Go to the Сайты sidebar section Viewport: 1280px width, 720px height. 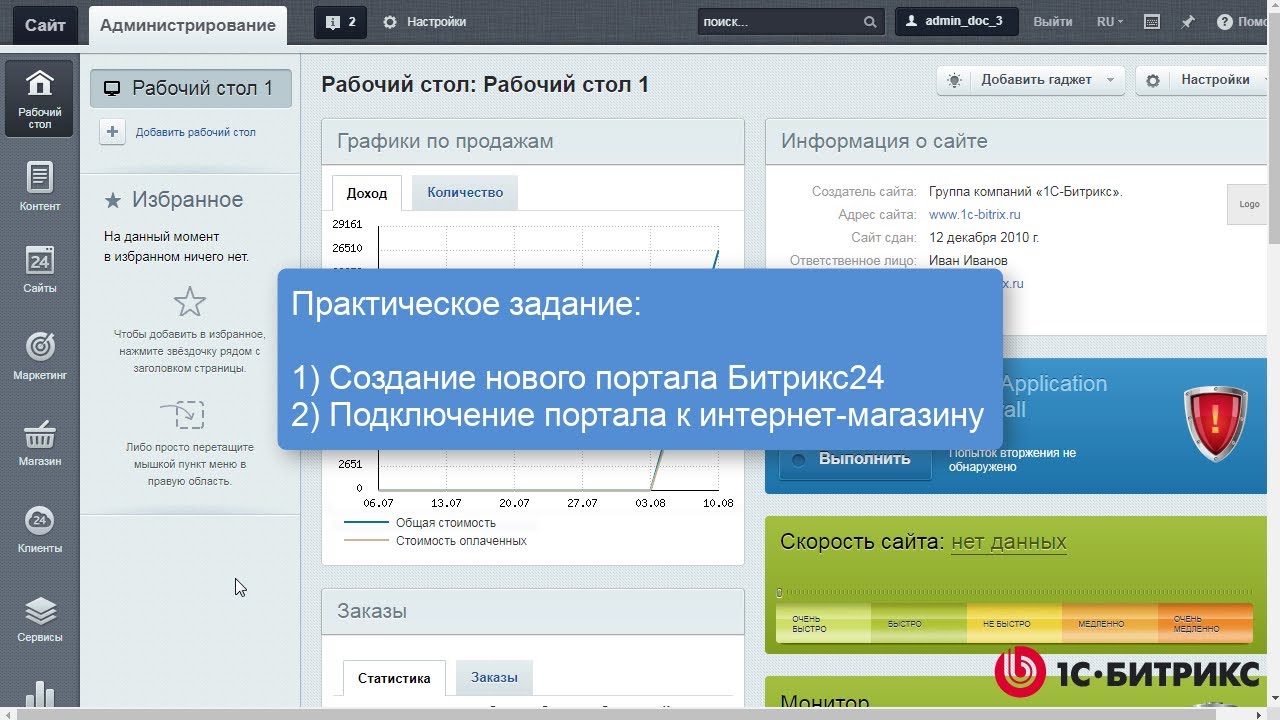(x=39, y=270)
